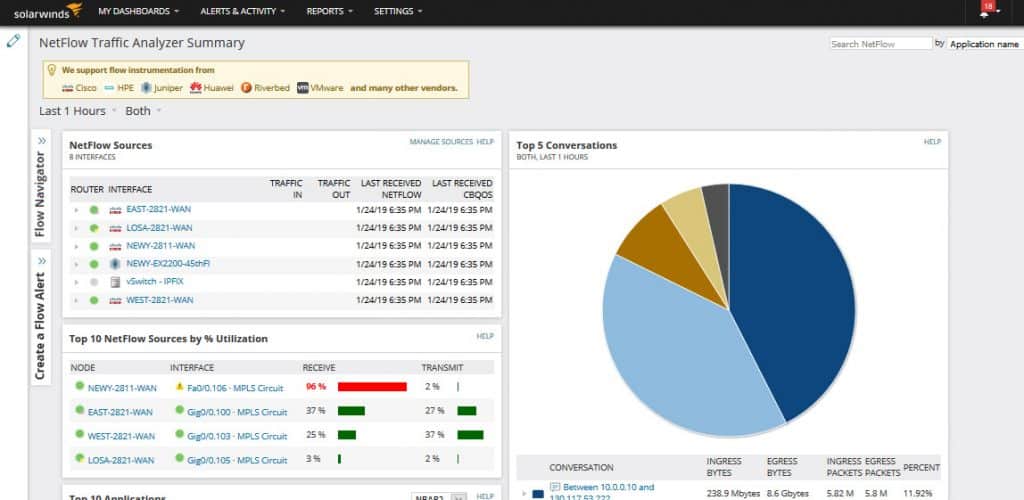
Task: Open the Settings menu
Action: coord(398,11)
